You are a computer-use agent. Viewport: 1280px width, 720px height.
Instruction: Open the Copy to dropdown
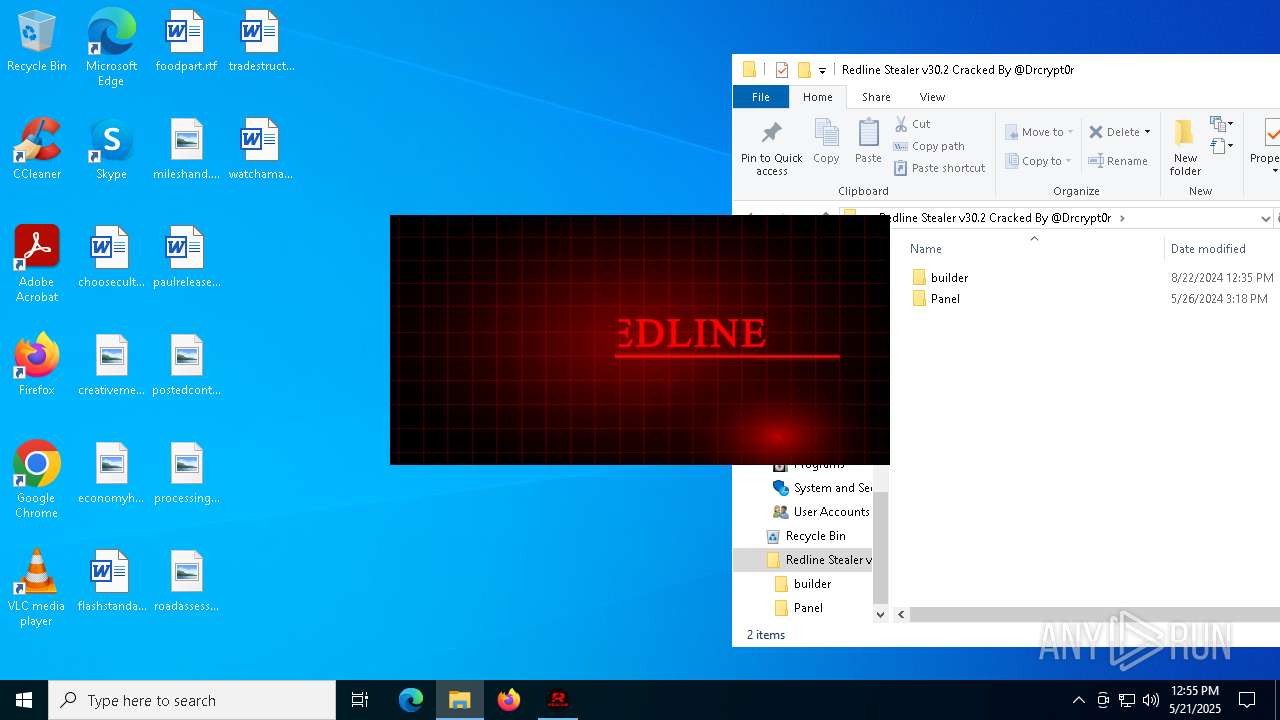coord(1039,161)
